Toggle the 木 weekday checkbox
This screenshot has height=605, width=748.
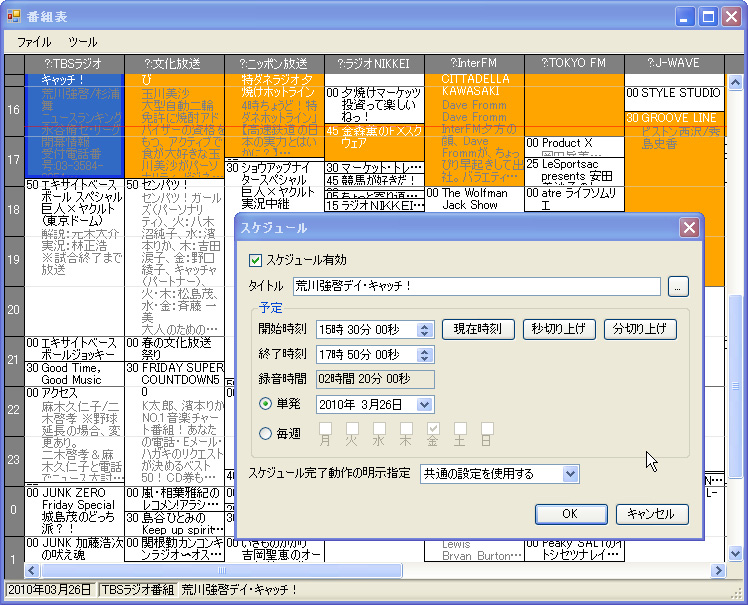[406, 428]
